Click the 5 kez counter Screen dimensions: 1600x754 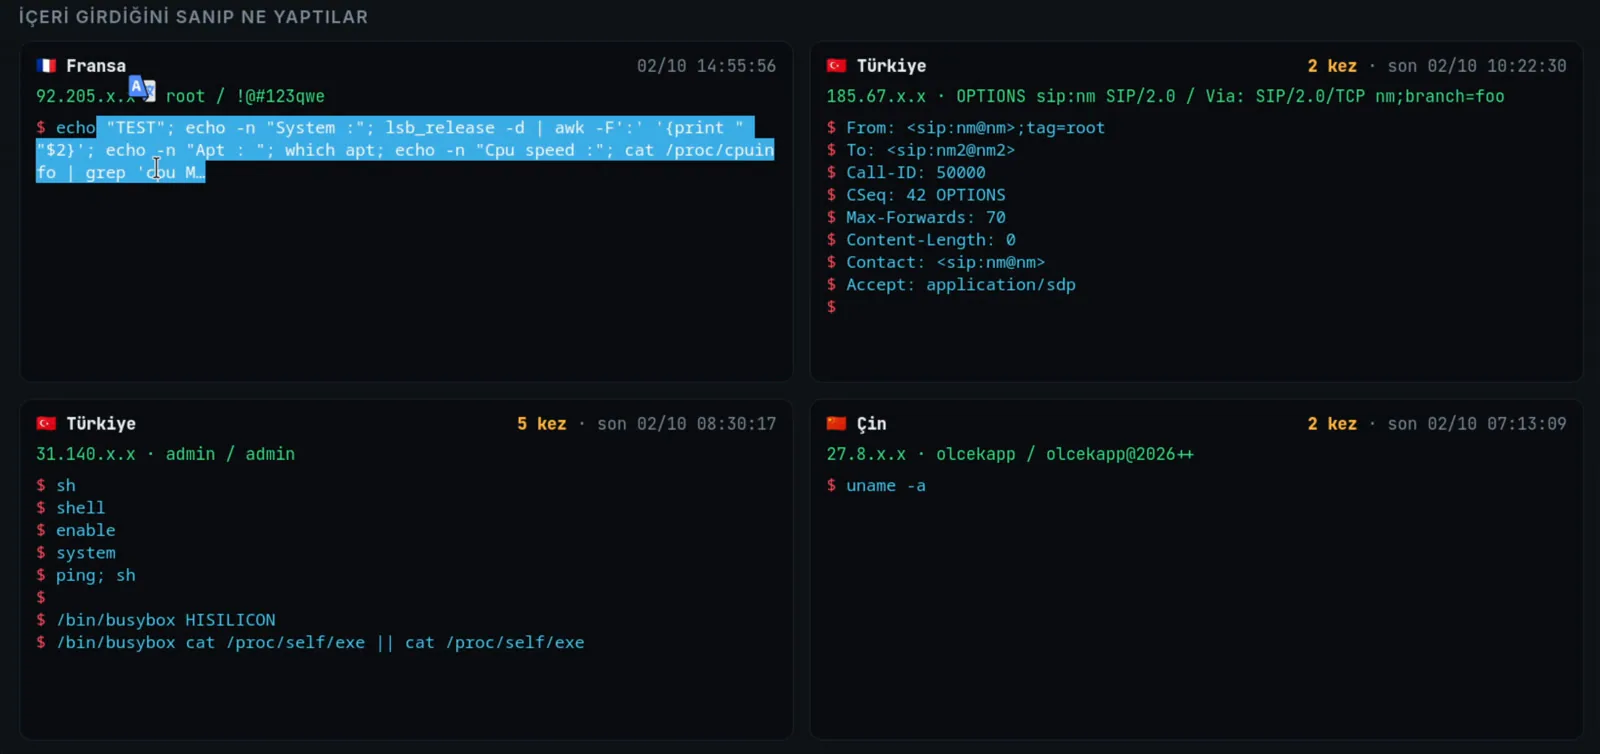click(542, 424)
